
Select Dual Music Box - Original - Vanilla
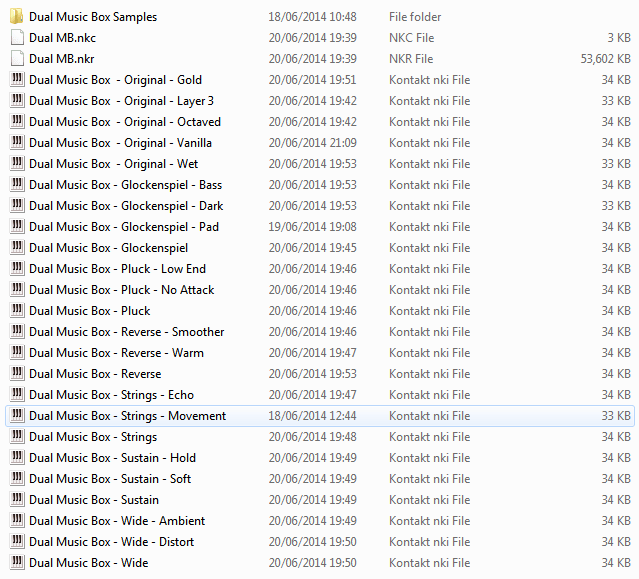coord(120,143)
